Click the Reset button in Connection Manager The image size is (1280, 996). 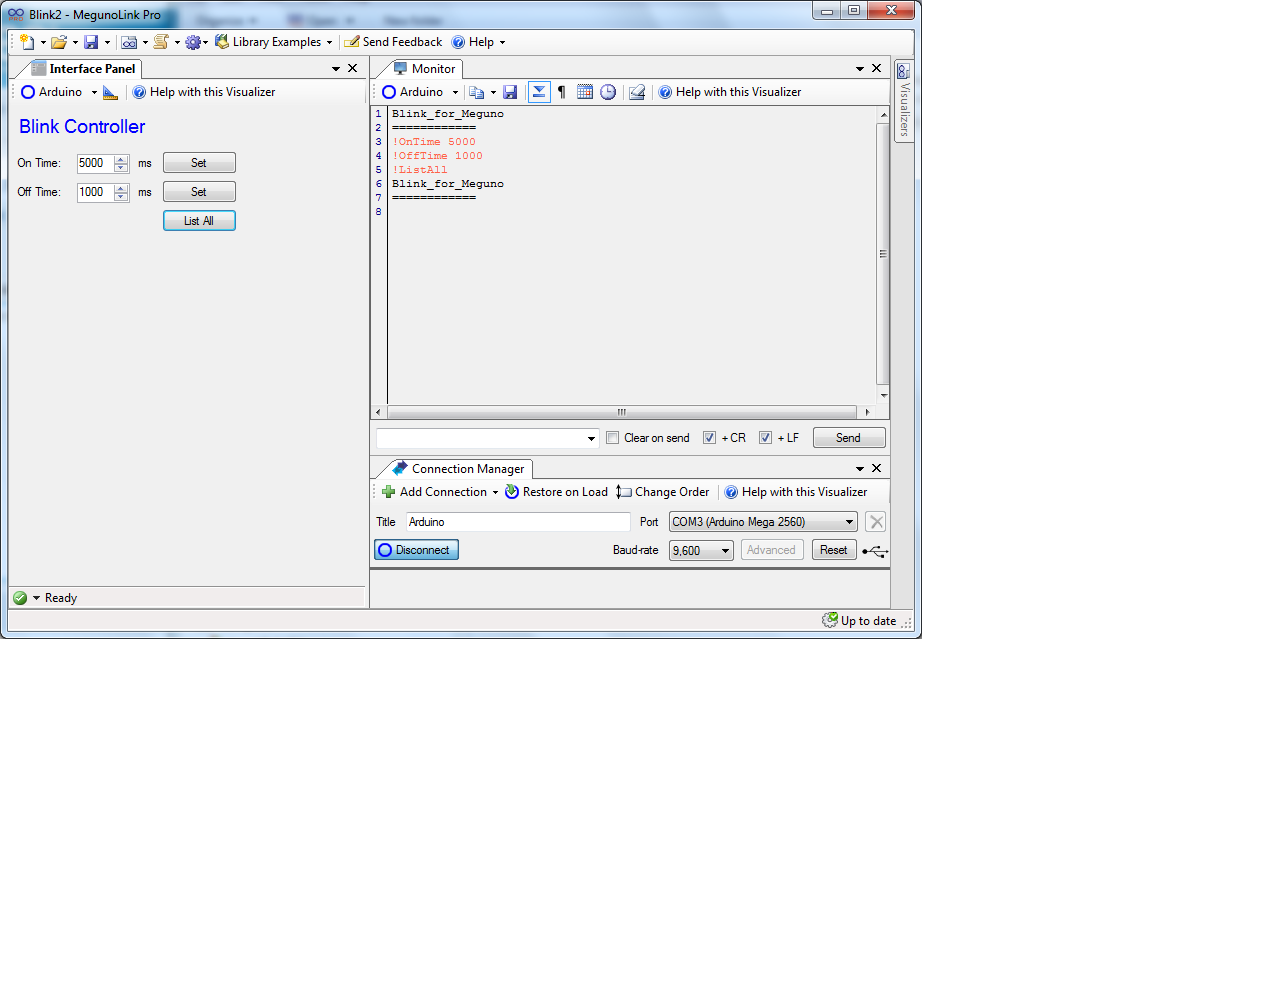tap(834, 550)
